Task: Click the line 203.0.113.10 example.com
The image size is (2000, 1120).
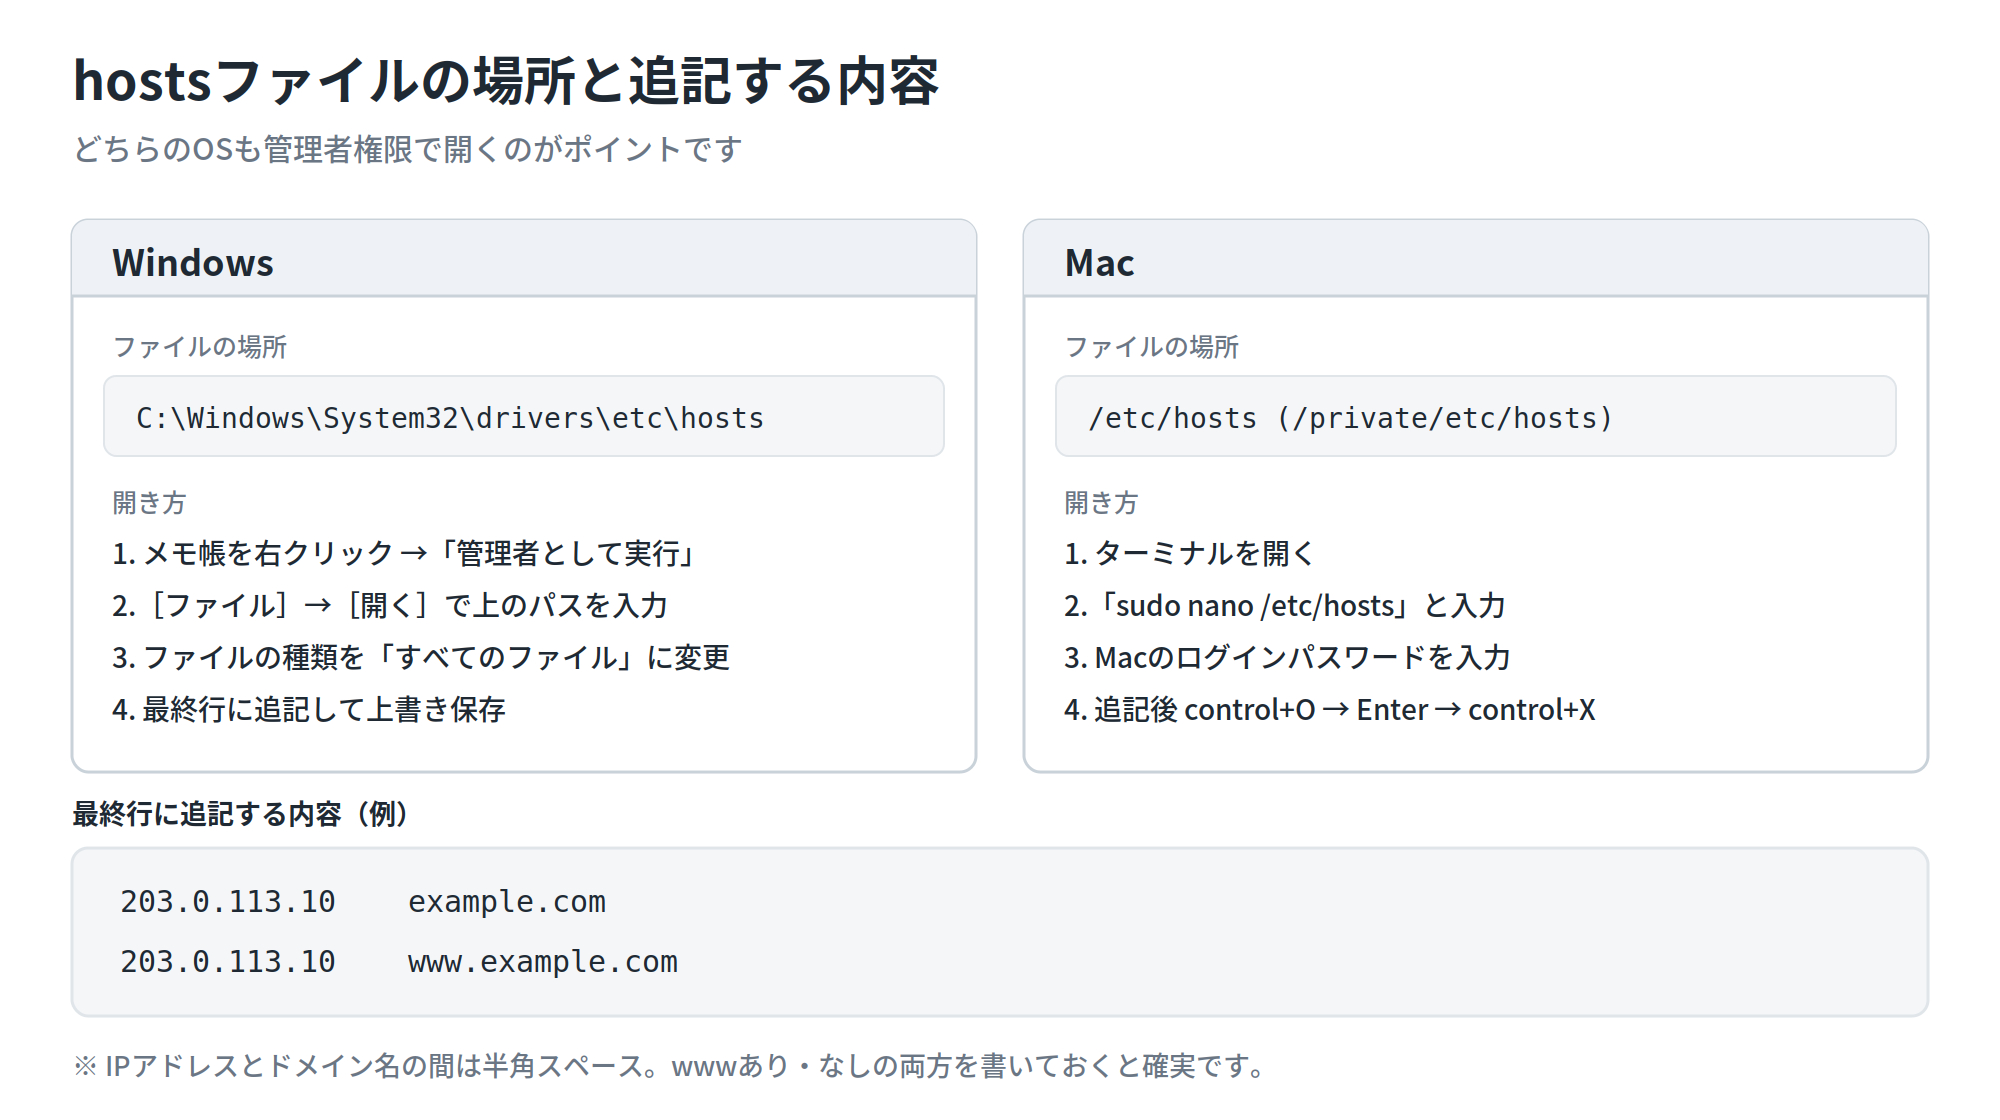Action: pyautogui.click(x=363, y=902)
